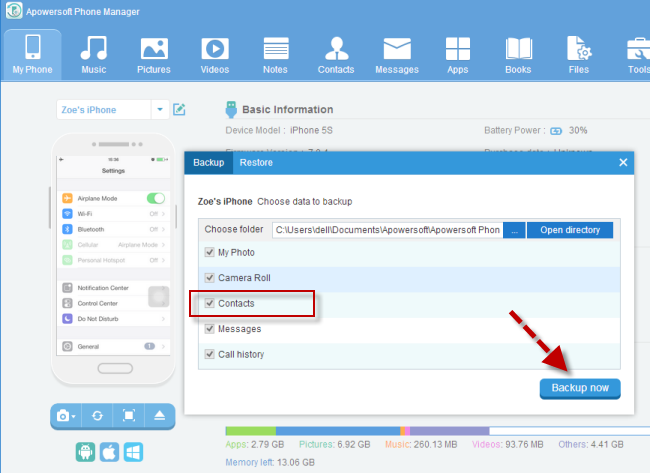This screenshot has height=473, width=650.
Task: Open the Books section
Action: [518, 54]
